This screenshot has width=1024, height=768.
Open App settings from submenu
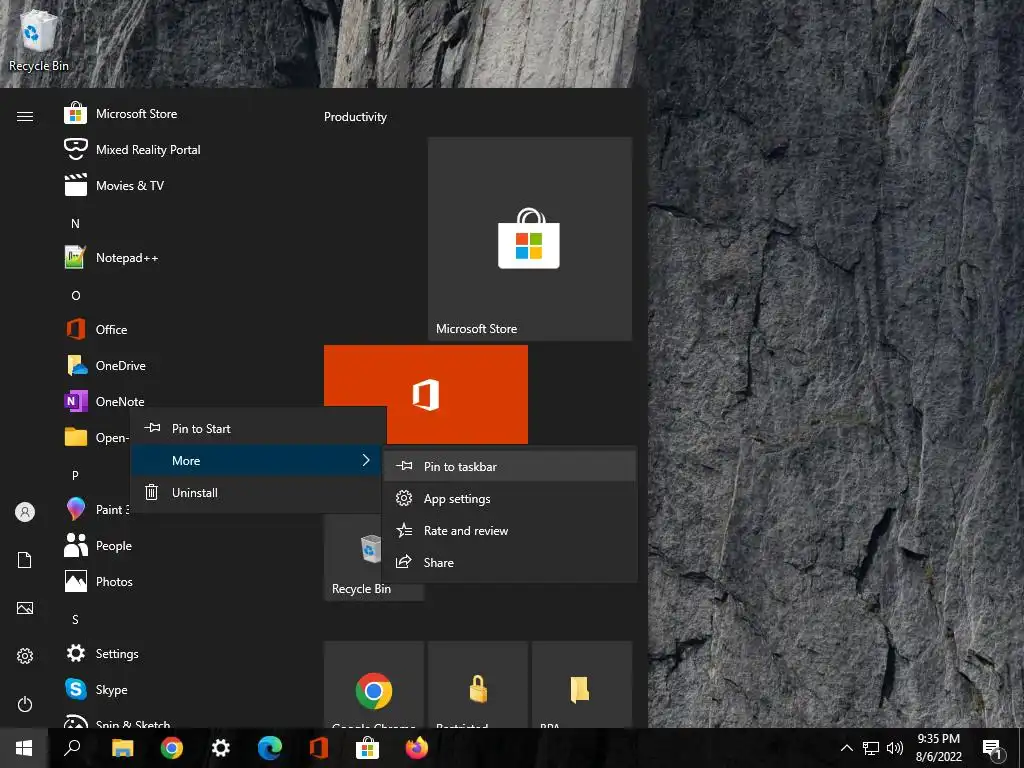coord(509,498)
